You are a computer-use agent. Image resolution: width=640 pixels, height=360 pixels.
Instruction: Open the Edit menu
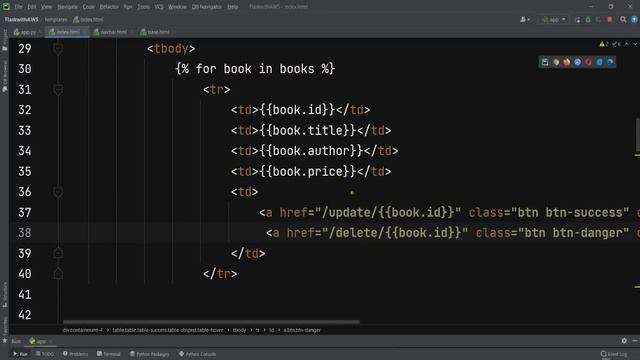click(32, 7)
